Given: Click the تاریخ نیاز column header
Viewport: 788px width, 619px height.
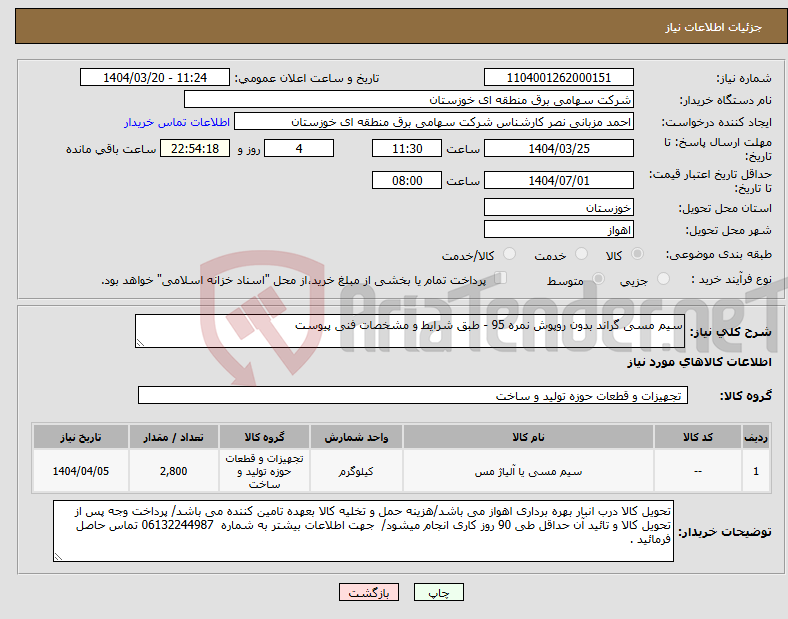Looking at the screenshot, I should 81,437.
